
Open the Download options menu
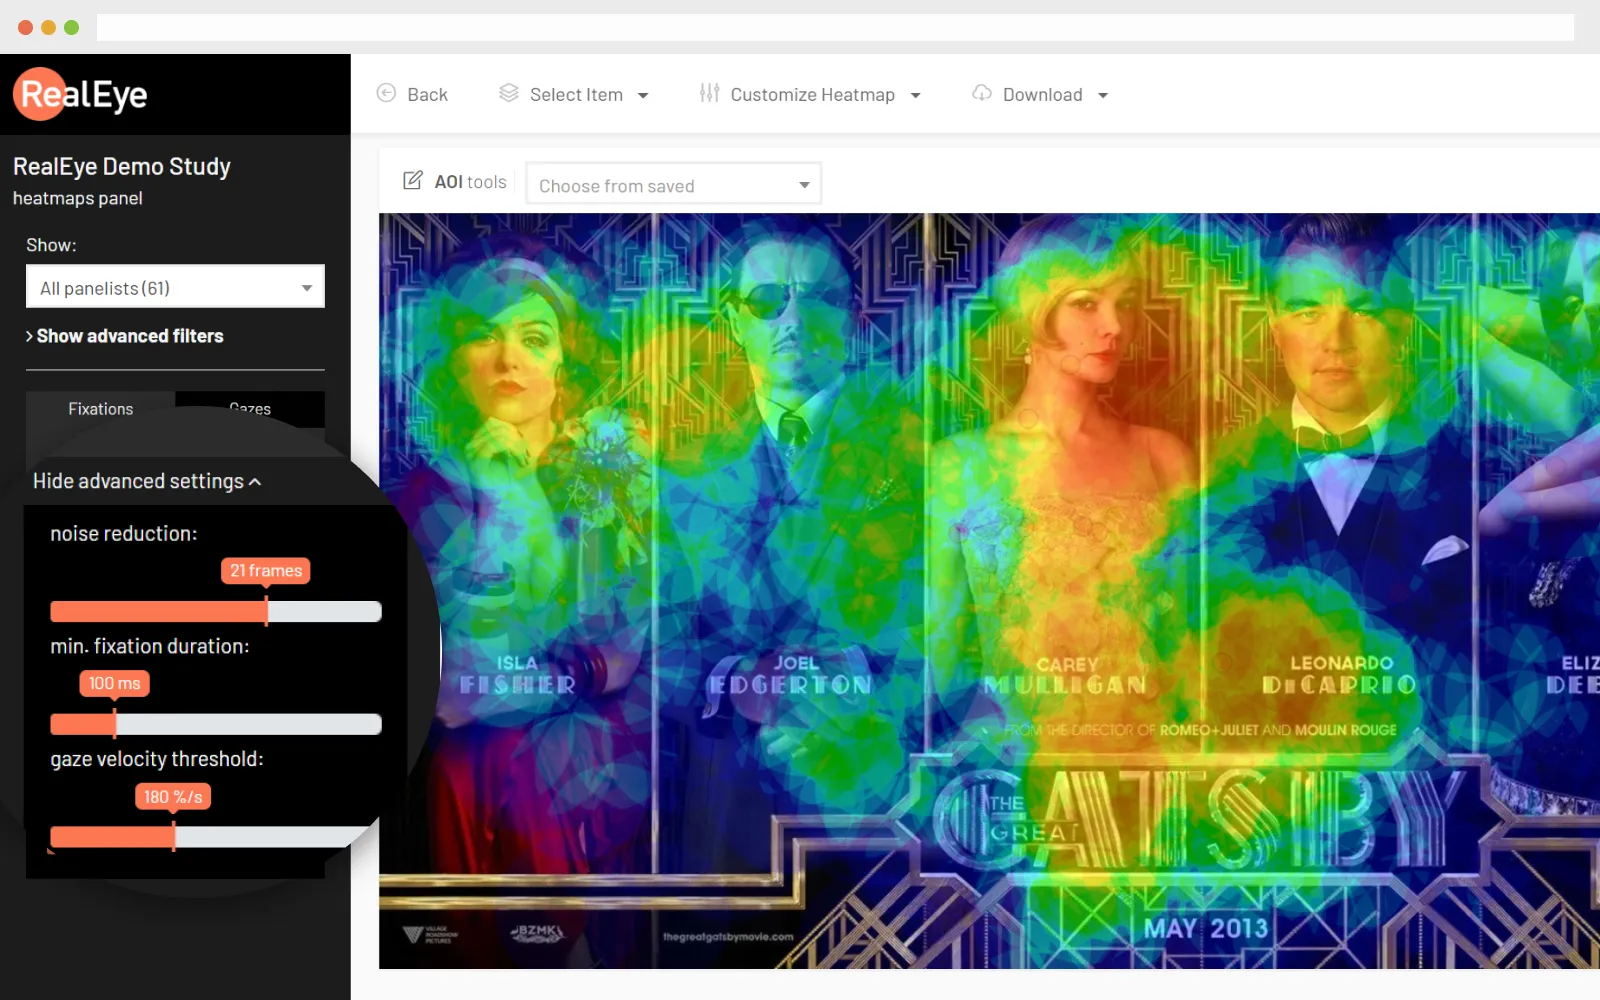pos(1104,94)
